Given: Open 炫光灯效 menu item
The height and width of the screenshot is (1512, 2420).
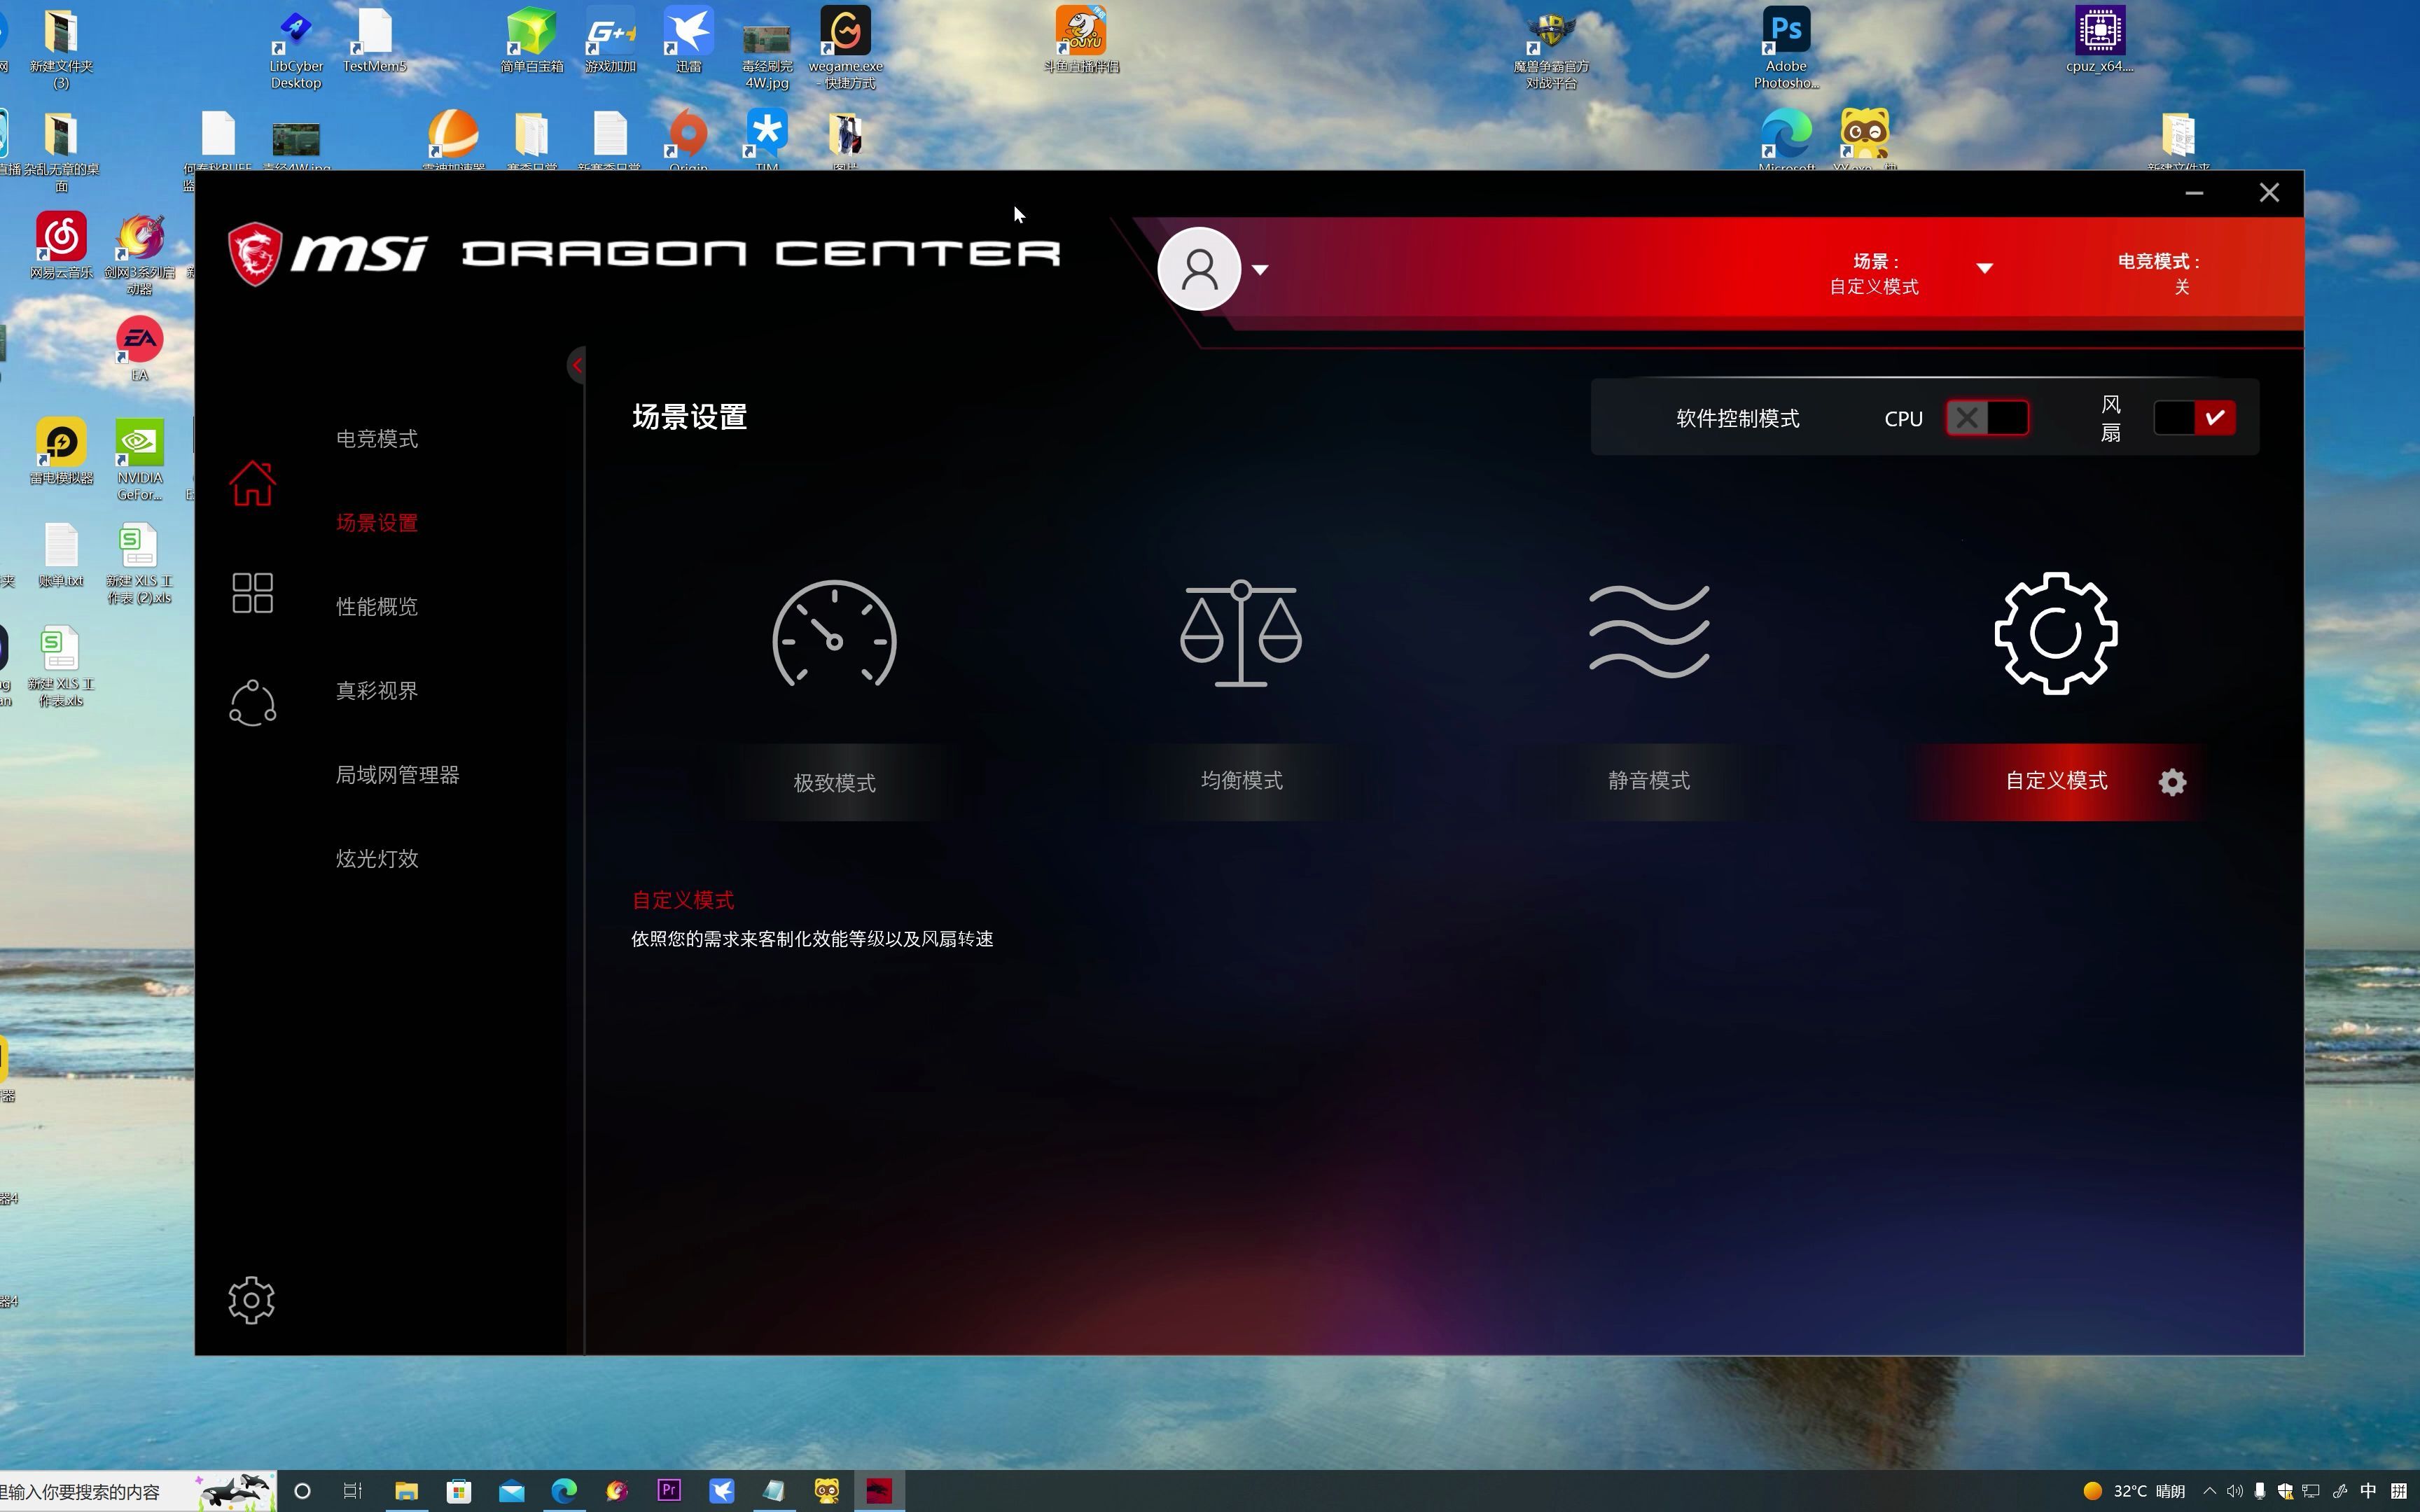Looking at the screenshot, I should pos(377,859).
